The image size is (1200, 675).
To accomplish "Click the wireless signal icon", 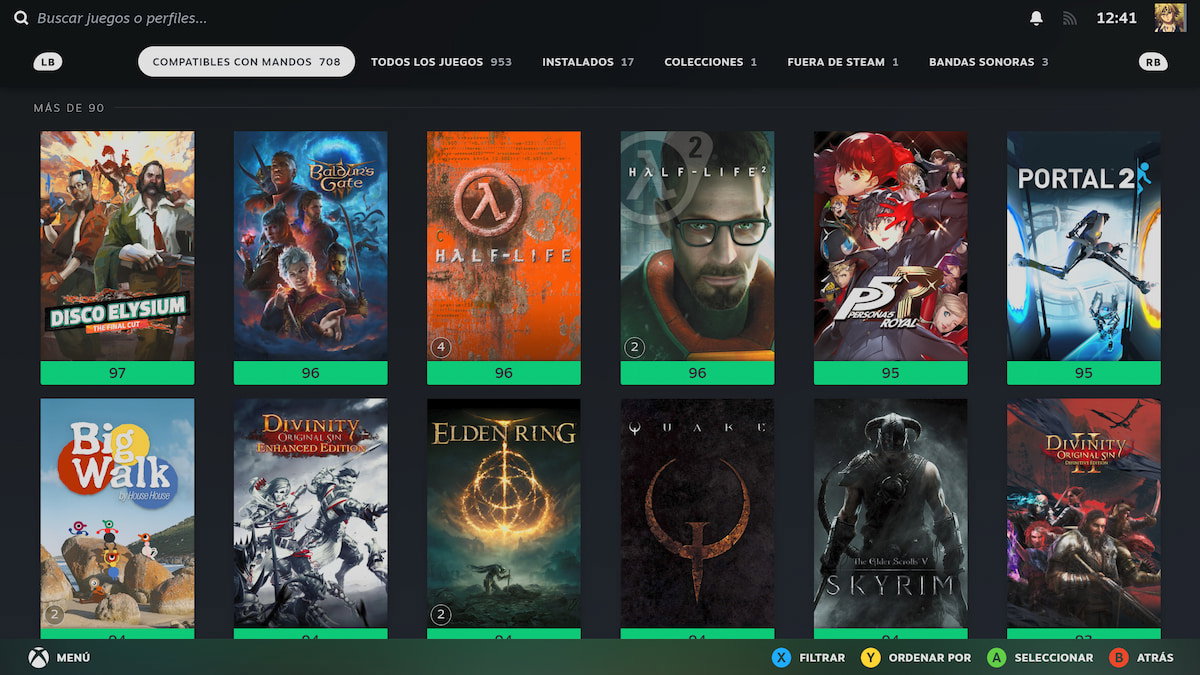I will click(x=1069, y=18).
